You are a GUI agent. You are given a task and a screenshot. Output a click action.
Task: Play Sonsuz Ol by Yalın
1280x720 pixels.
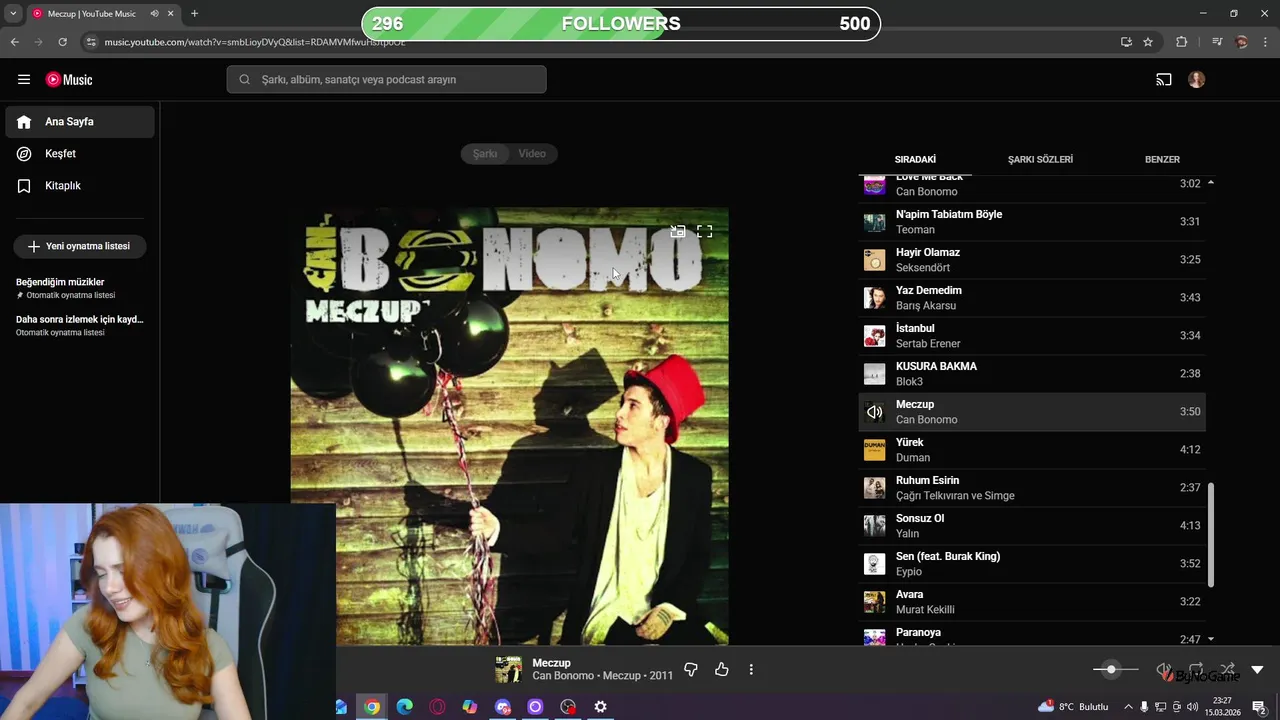click(1032, 526)
